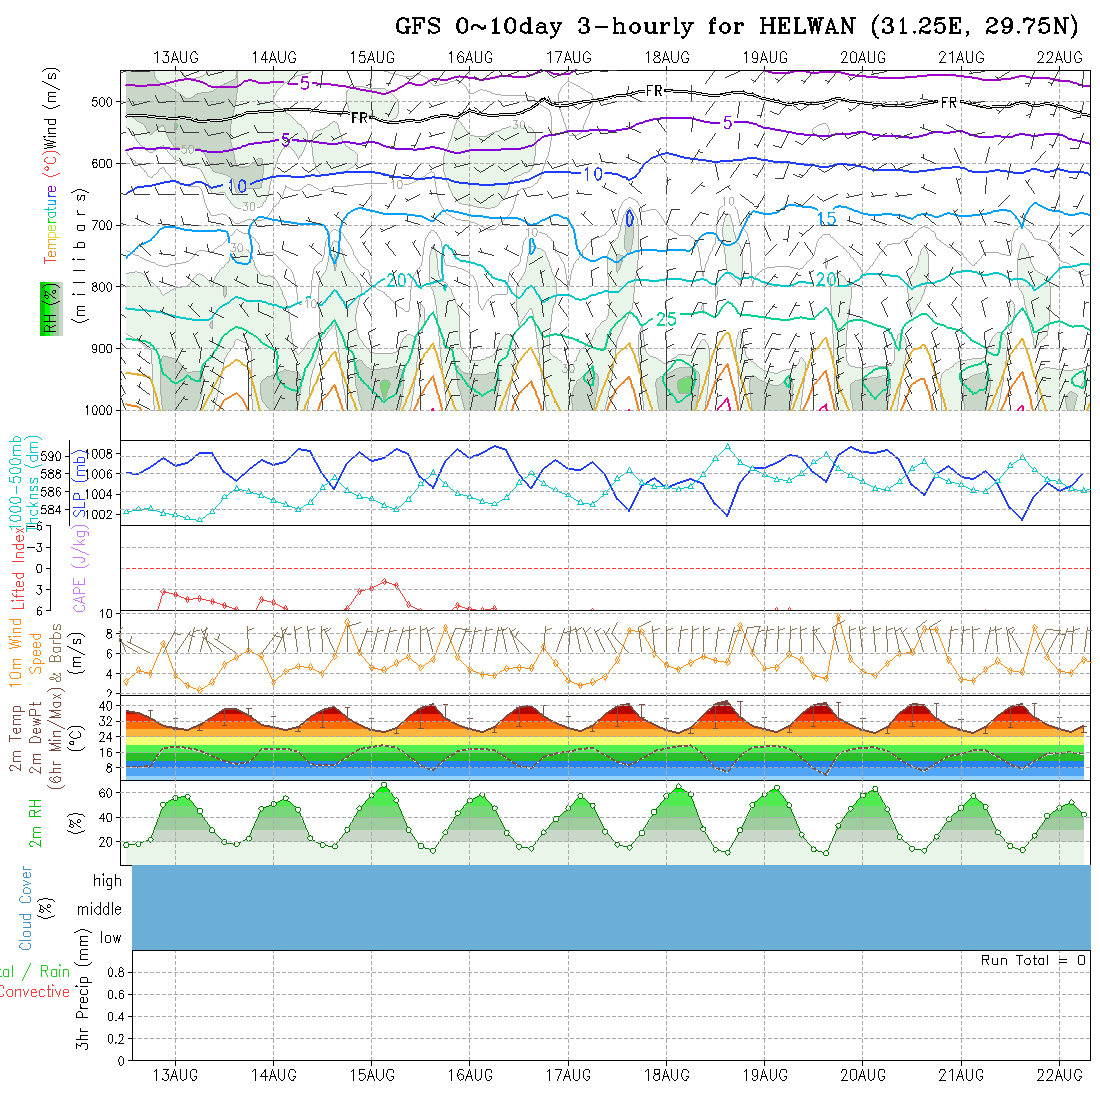The width and height of the screenshot is (1100, 1100).
Task: Click the 22AUG label on the top axis
Action: [x=1060, y=58]
